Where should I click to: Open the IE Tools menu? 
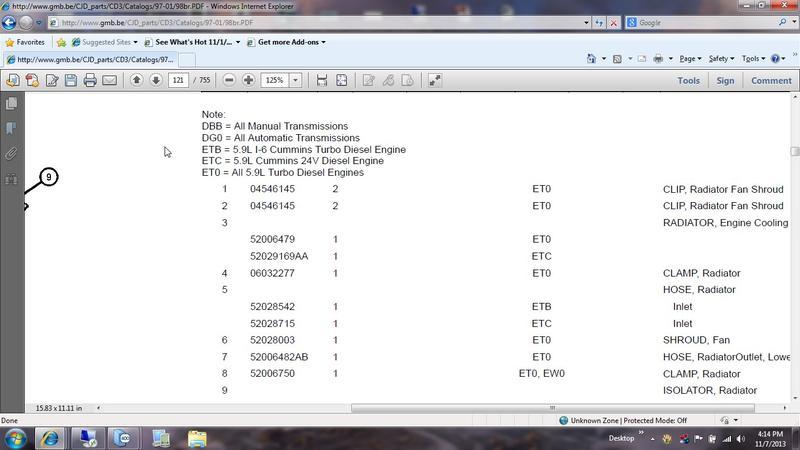(x=754, y=59)
